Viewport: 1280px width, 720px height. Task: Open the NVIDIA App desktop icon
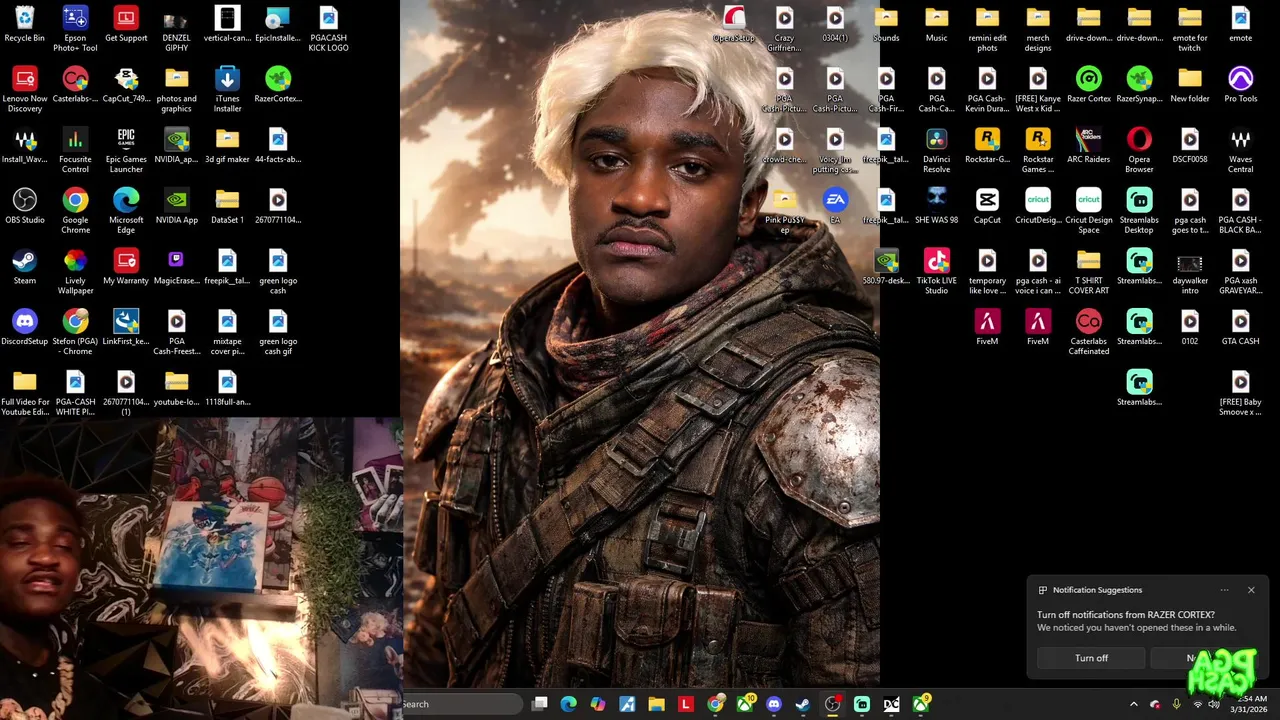176,207
